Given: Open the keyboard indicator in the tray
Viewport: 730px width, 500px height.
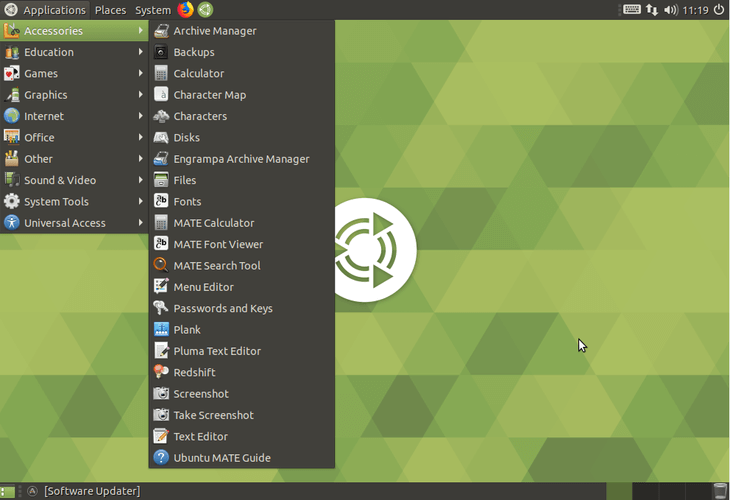Looking at the screenshot, I should point(632,9).
